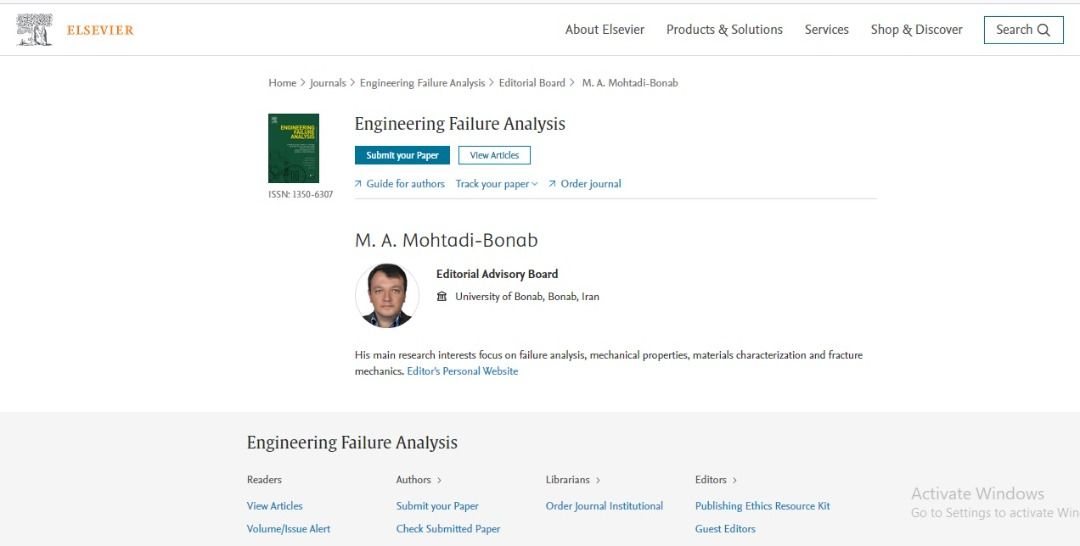Open the Order journal link
Screen dimensions: 1080x546
pos(585,184)
